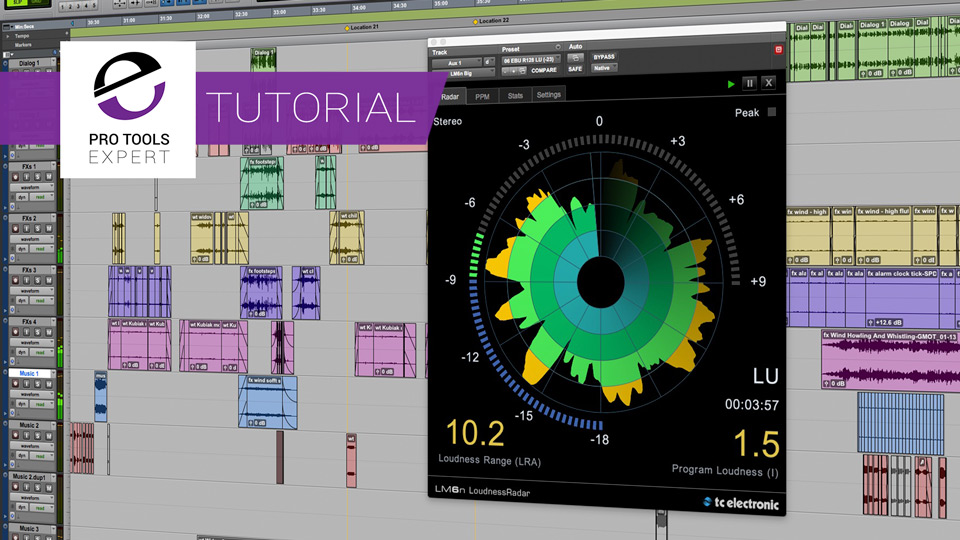Record-arm the FXs 1 track
The width and height of the screenshot is (960, 540).
pos(15,177)
